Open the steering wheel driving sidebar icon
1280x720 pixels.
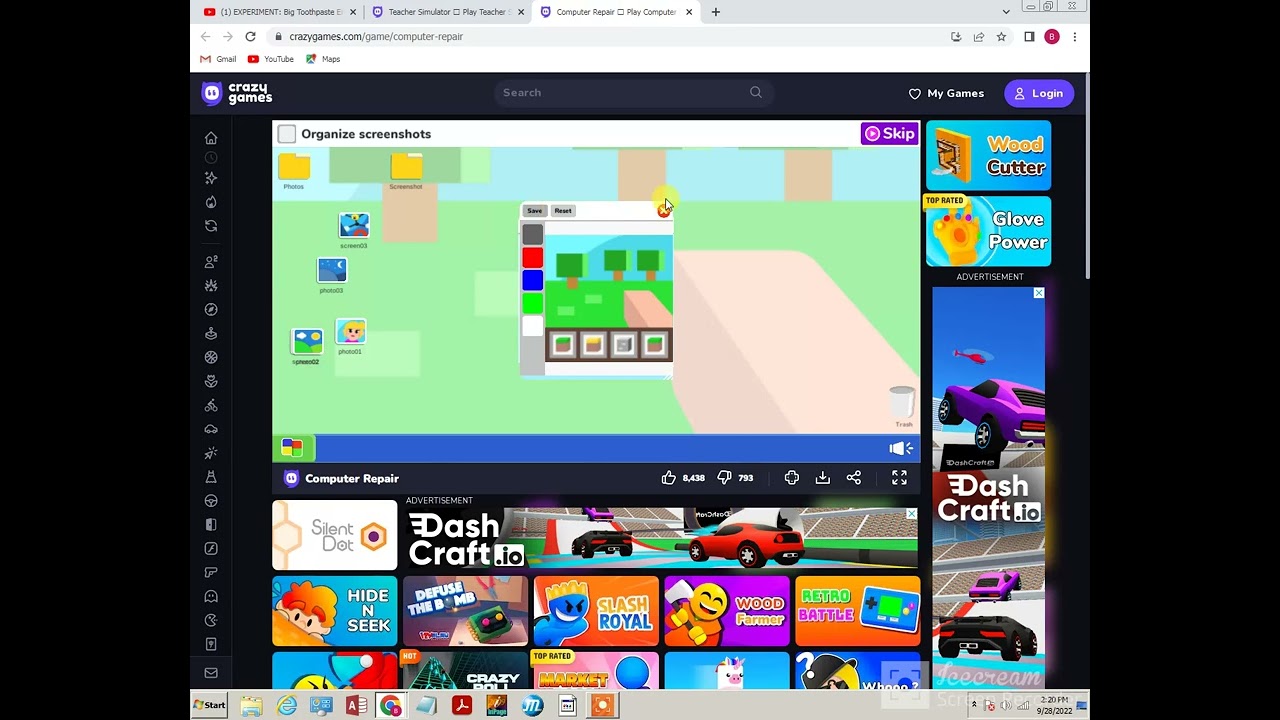(211, 501)
